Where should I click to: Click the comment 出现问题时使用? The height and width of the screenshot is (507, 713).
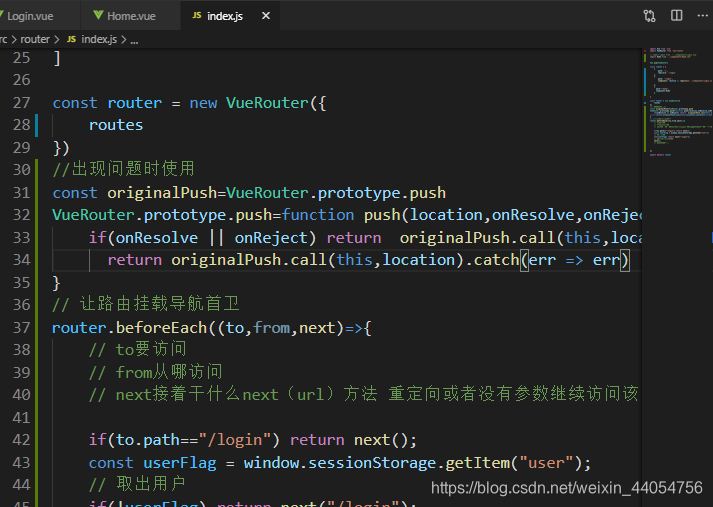pos(124,169)
